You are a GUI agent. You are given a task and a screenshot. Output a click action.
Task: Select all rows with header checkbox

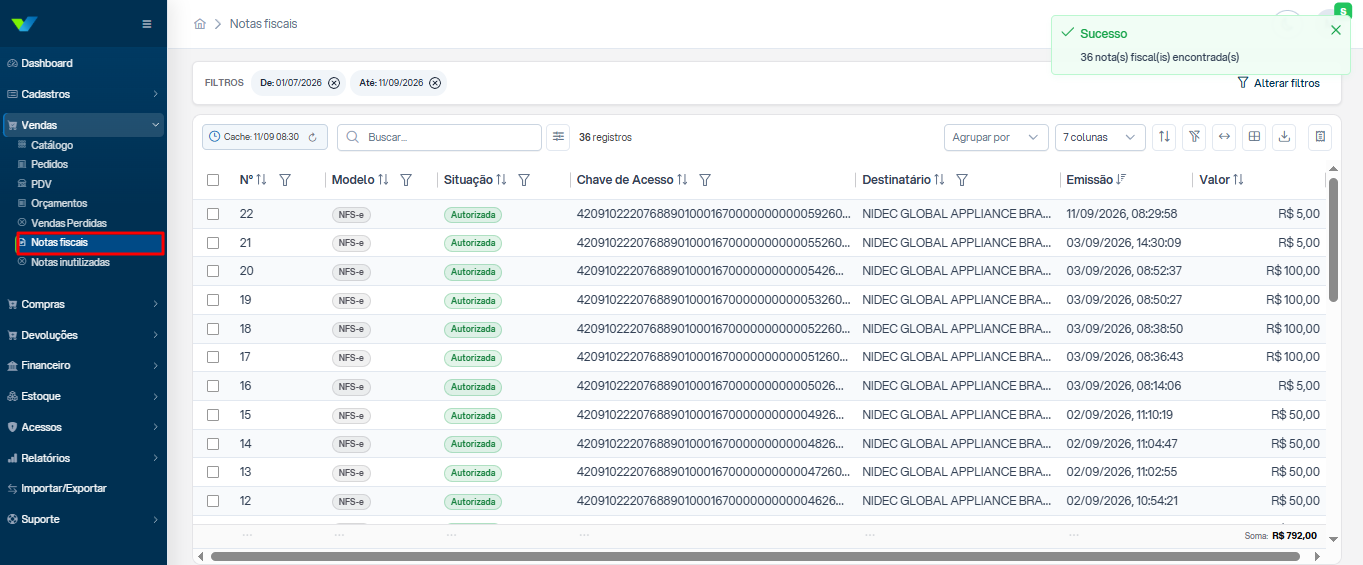click(213, 180)
